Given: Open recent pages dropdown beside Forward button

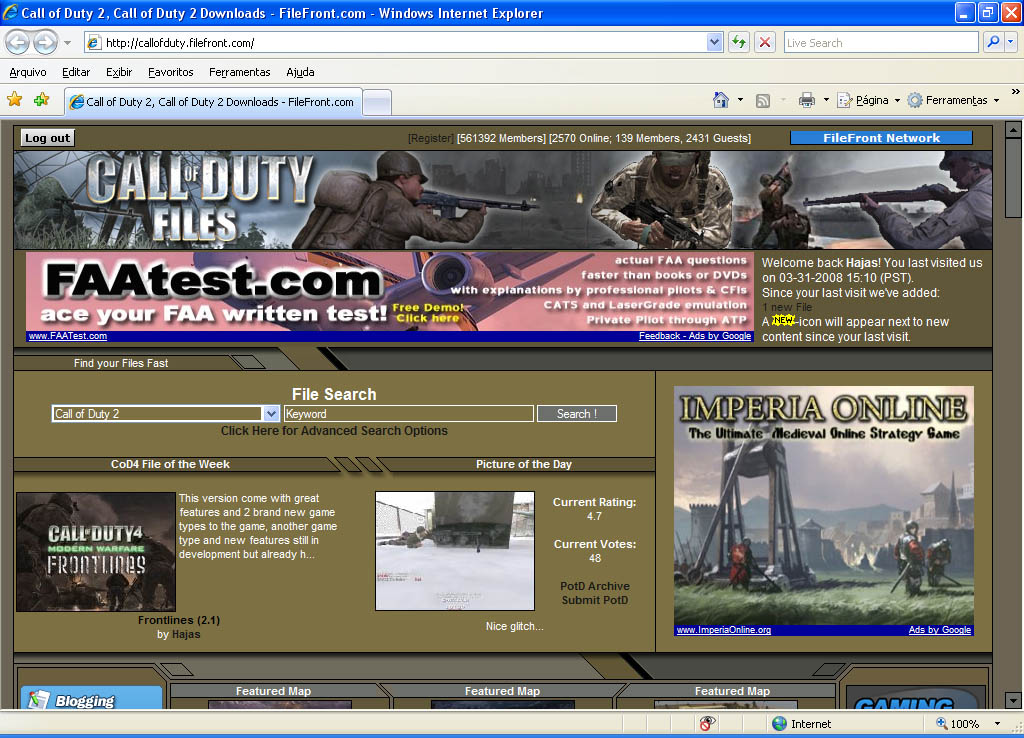Looking at the screenshot, I should click(67, 43).
